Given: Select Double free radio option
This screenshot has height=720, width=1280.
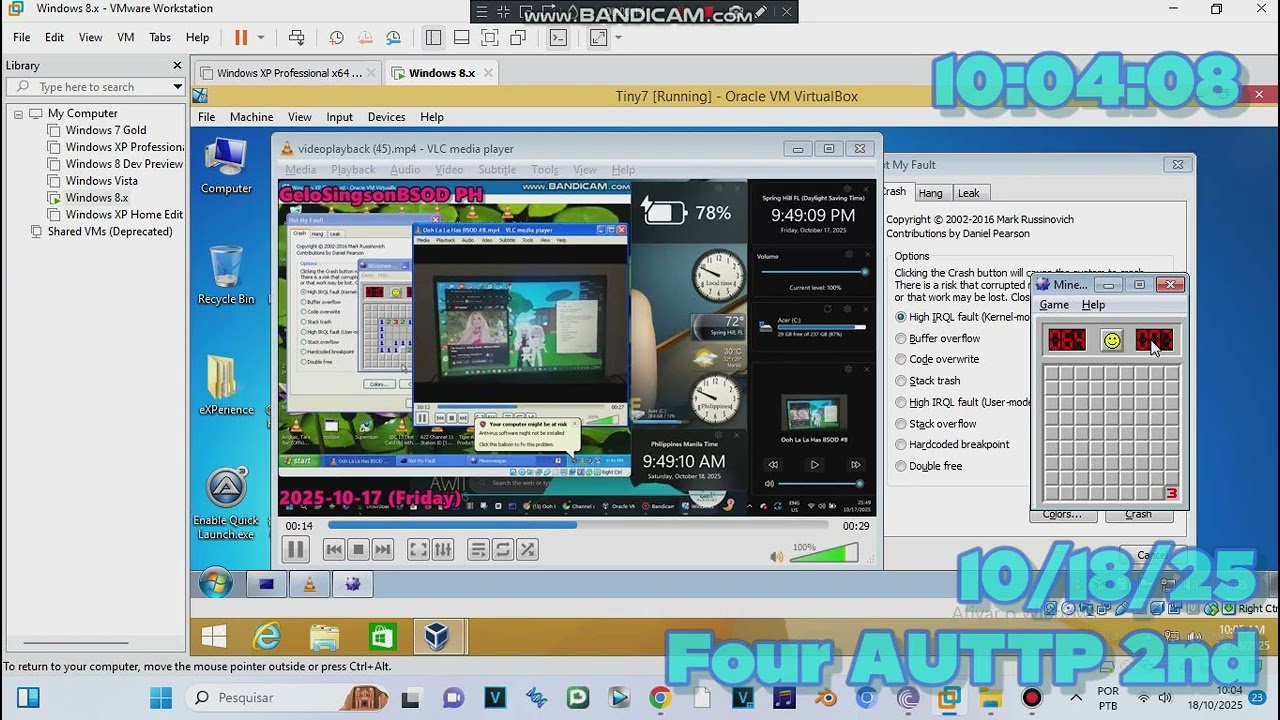Looking at the screenshot, I should coord(901,466).
